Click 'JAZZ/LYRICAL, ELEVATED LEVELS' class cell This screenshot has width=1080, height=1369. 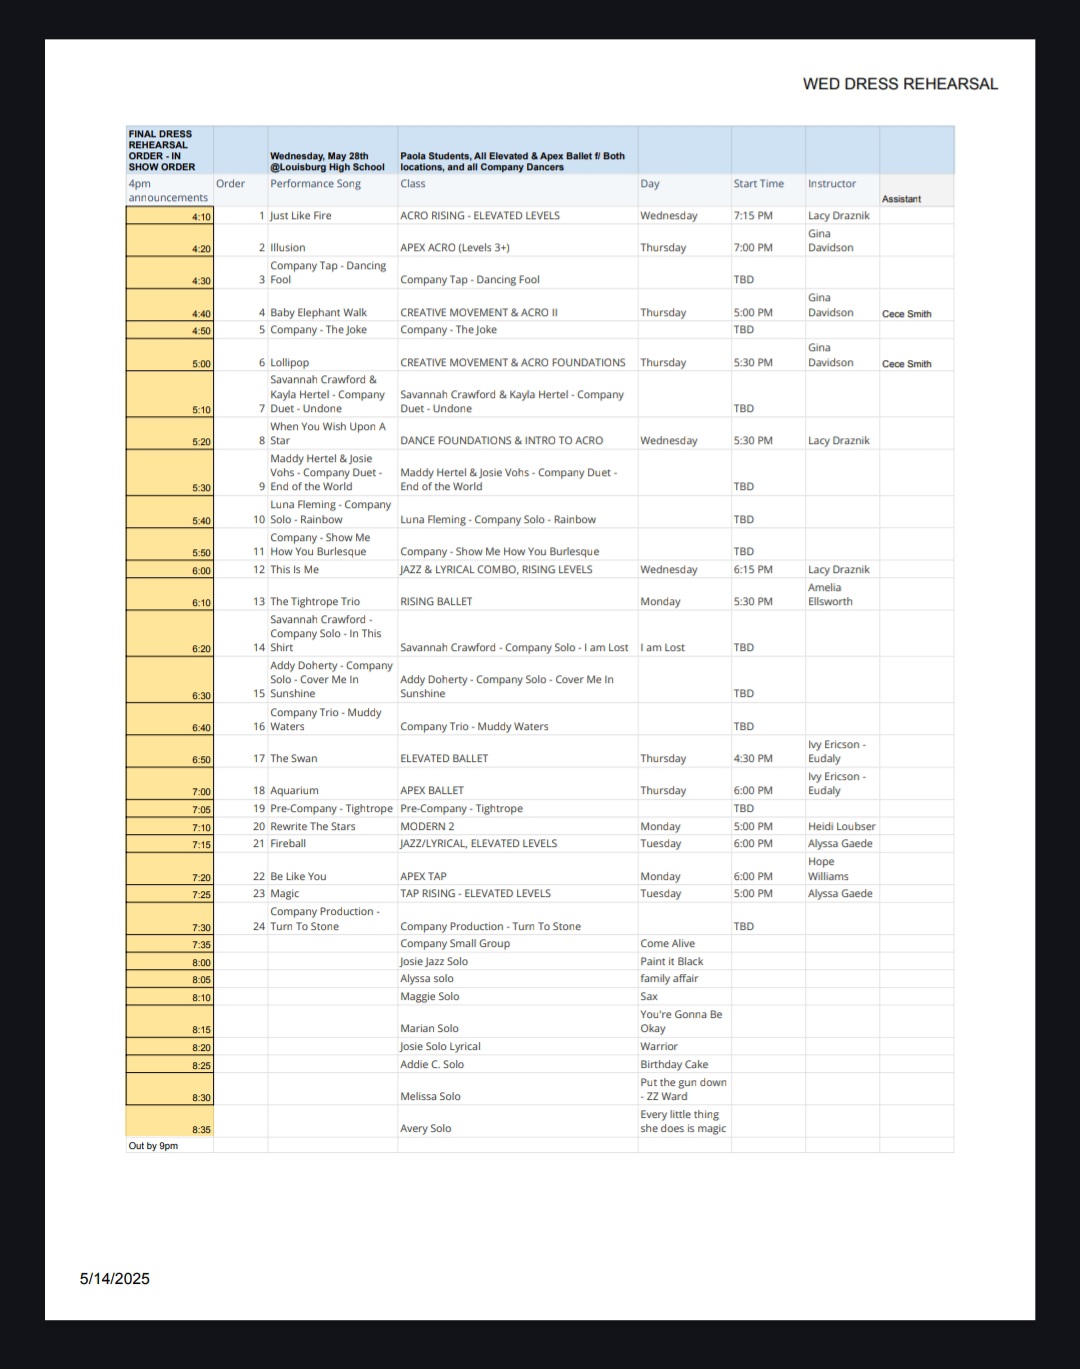[x=517, y=844]
